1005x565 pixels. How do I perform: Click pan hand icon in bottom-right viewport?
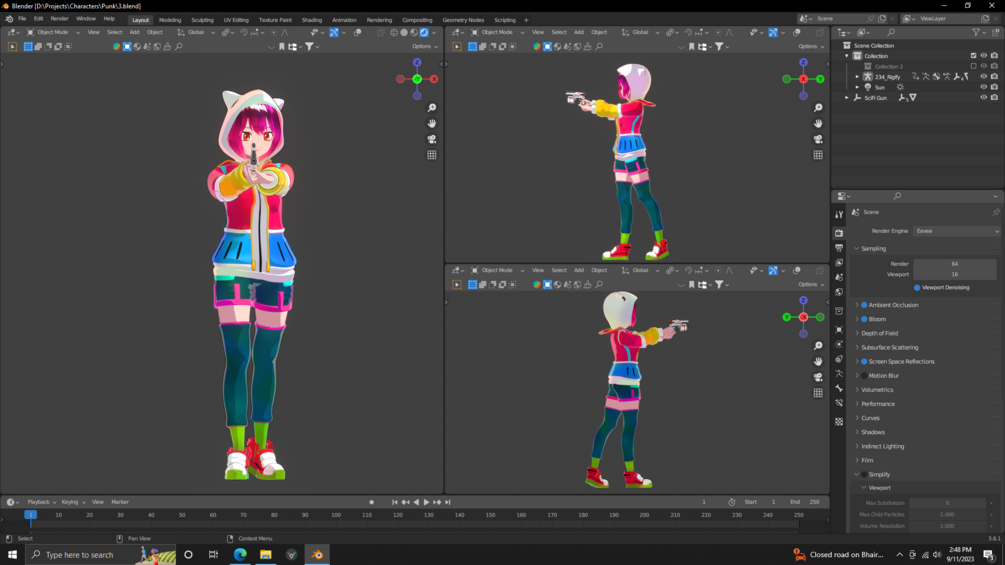pyautogui.click(x=818, y=361)
